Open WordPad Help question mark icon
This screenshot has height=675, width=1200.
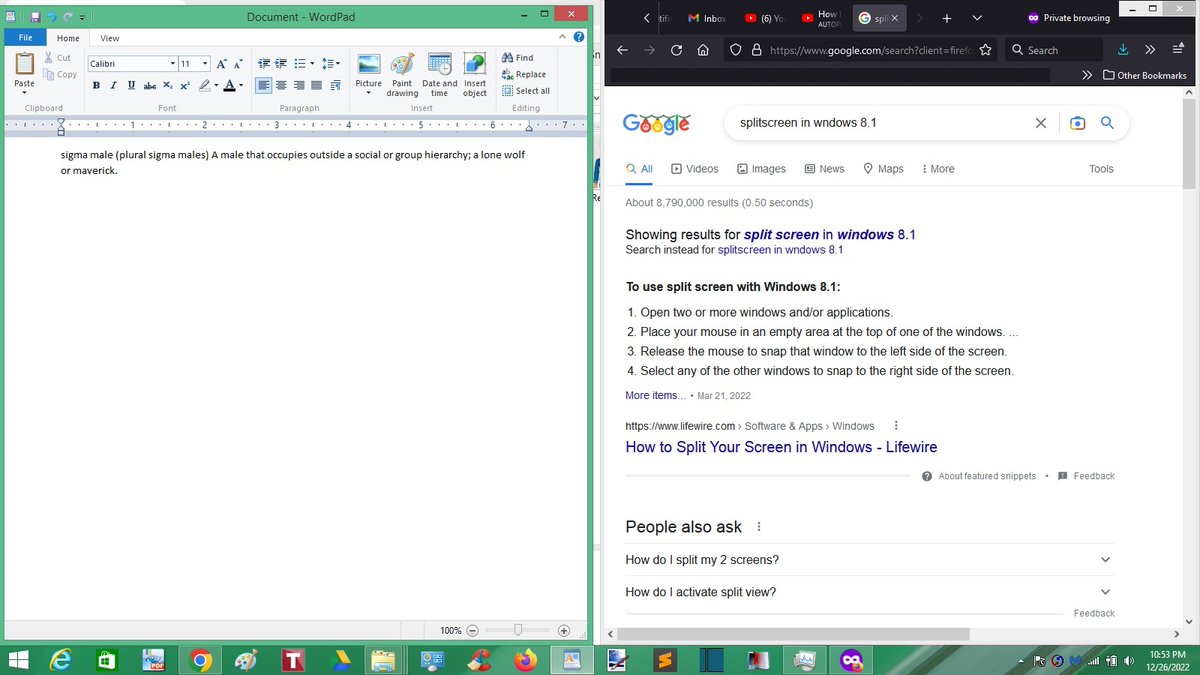578,37
